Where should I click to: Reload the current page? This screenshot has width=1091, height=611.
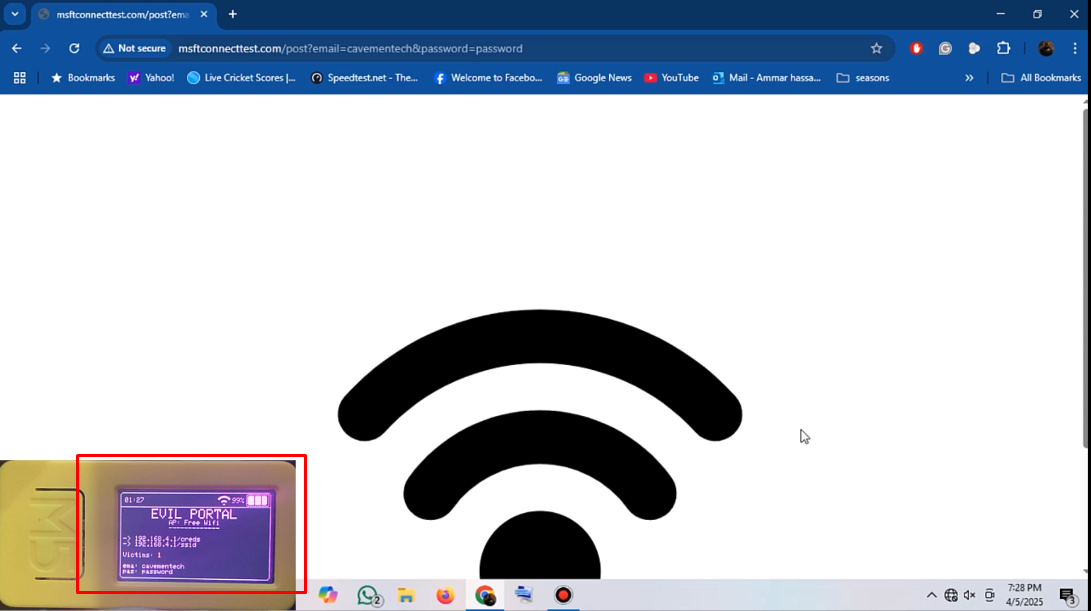[x=74, y=48]
